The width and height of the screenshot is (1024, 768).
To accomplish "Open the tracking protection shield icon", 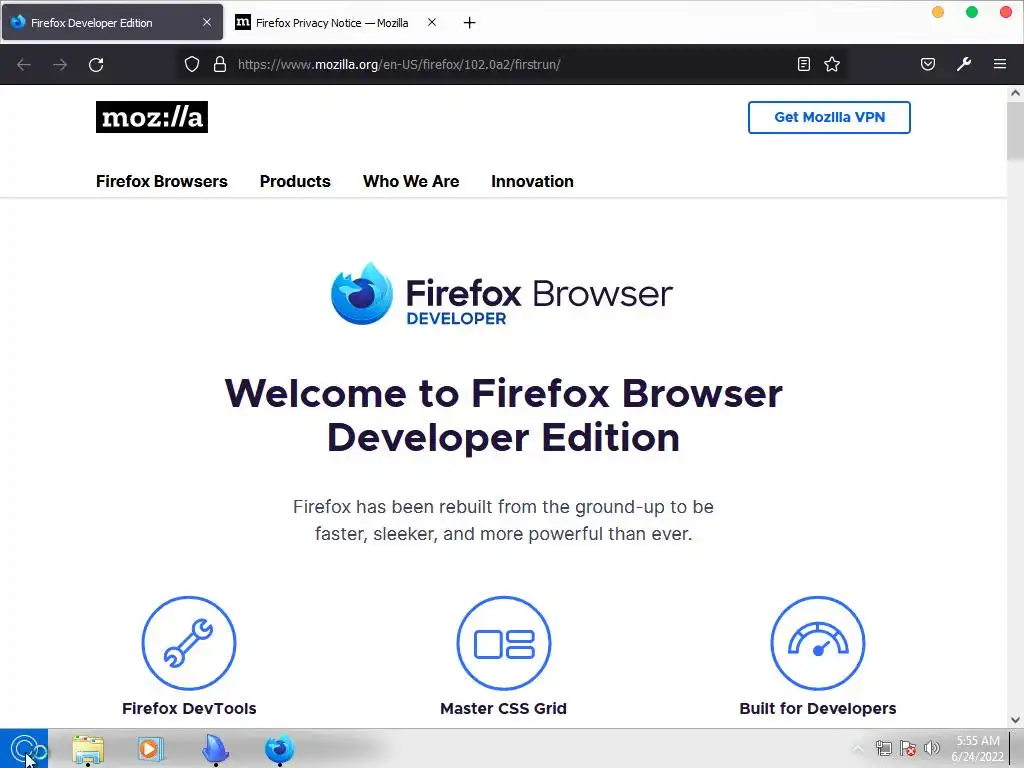I will 191,64.
